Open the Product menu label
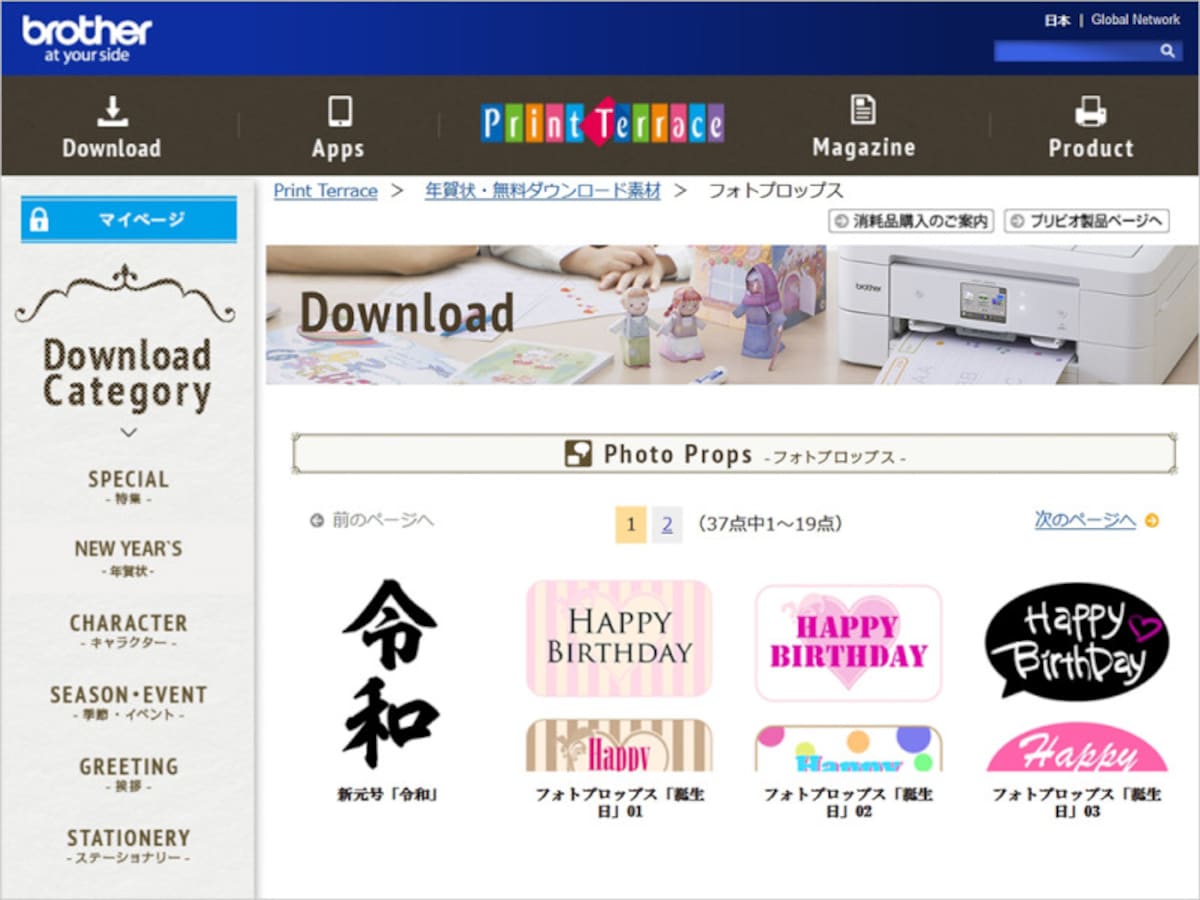Viewport: 1200px width, 900px height. point(1091,148)
